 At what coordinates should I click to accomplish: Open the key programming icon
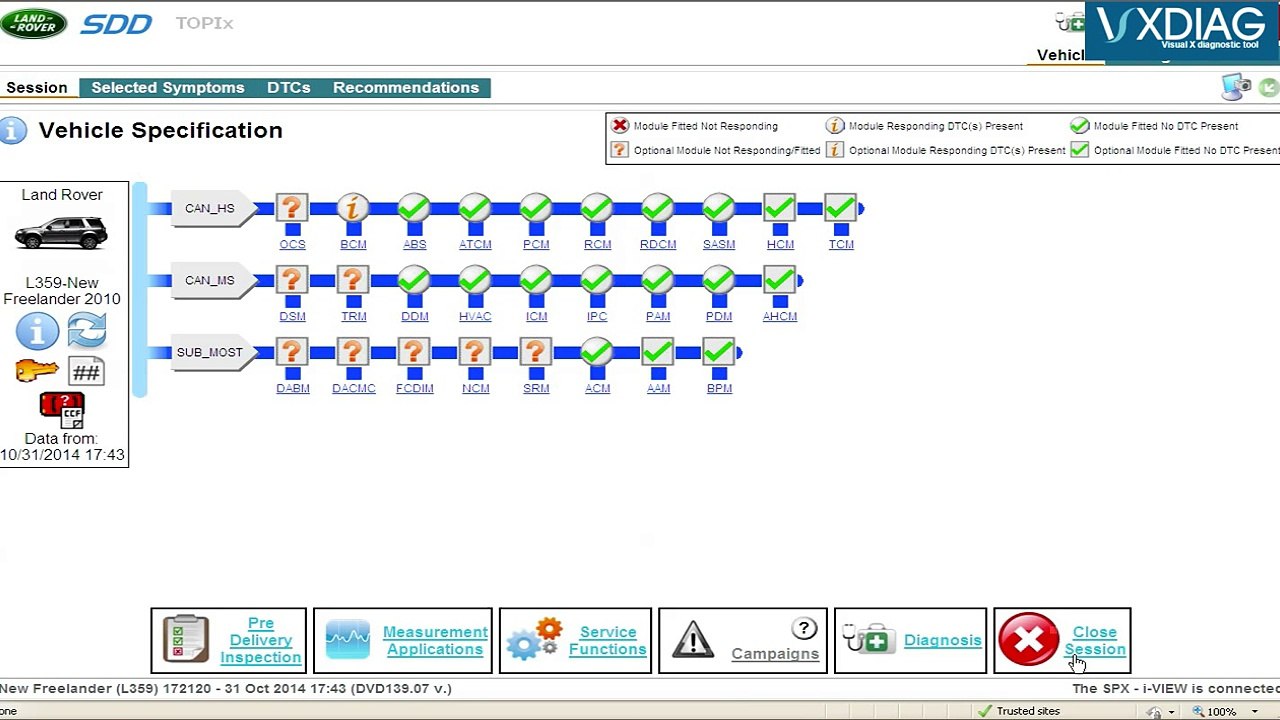pyautogui.click(x=37, y=372)
